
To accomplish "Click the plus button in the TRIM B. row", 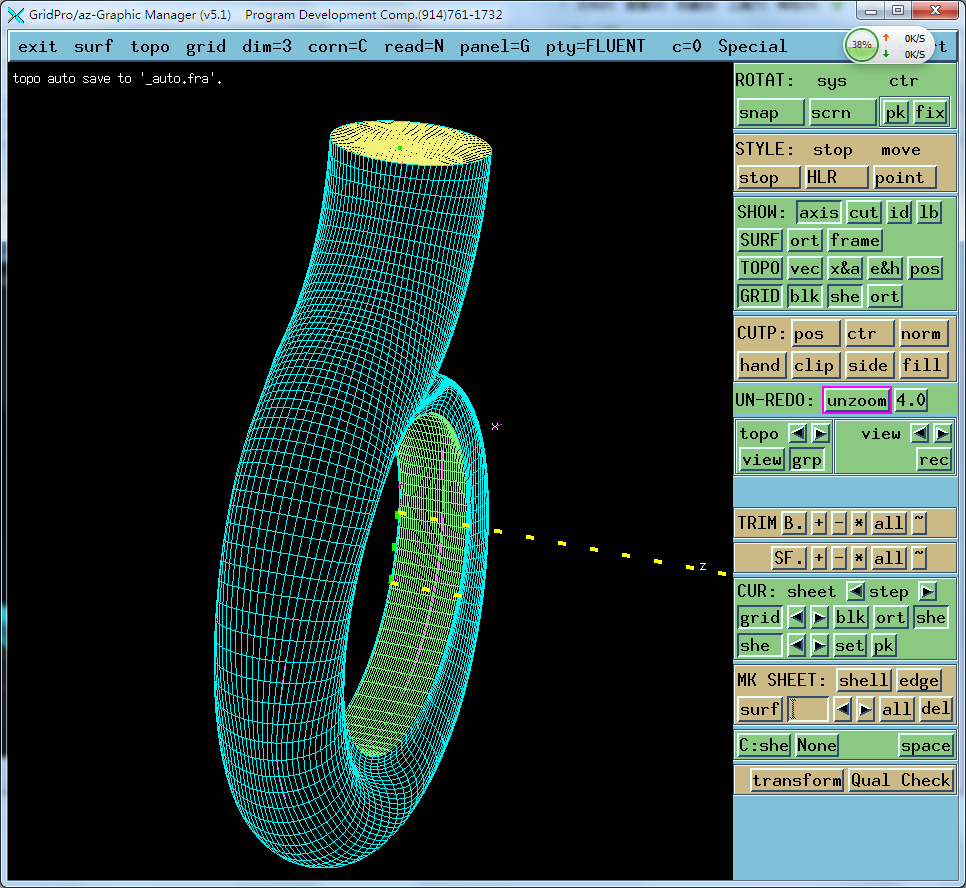I will click(819, 523).
